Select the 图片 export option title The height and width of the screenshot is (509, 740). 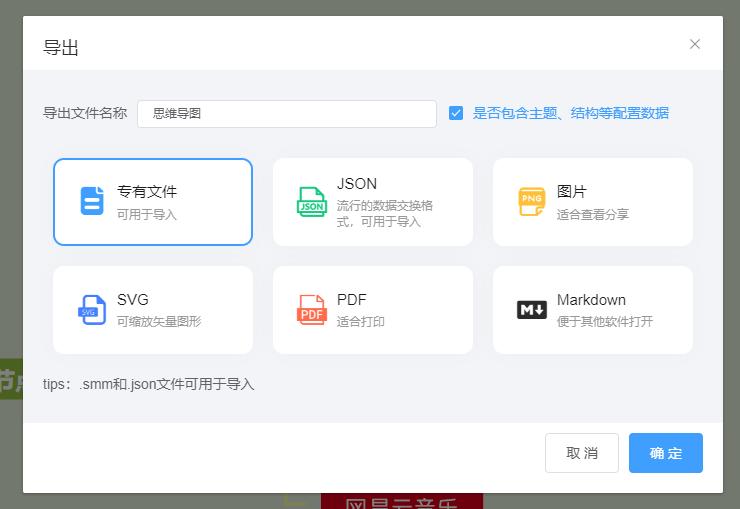(572, 192)
